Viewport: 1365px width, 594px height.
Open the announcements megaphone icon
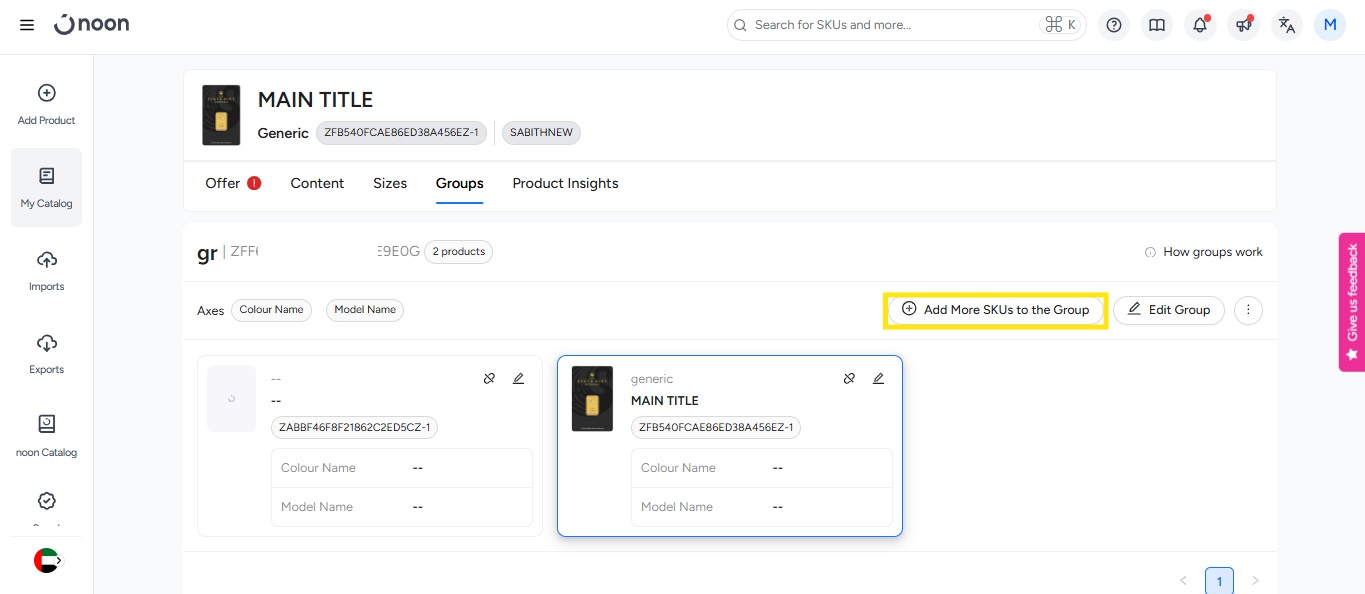pyautogui.click(x=1243, y=25)
